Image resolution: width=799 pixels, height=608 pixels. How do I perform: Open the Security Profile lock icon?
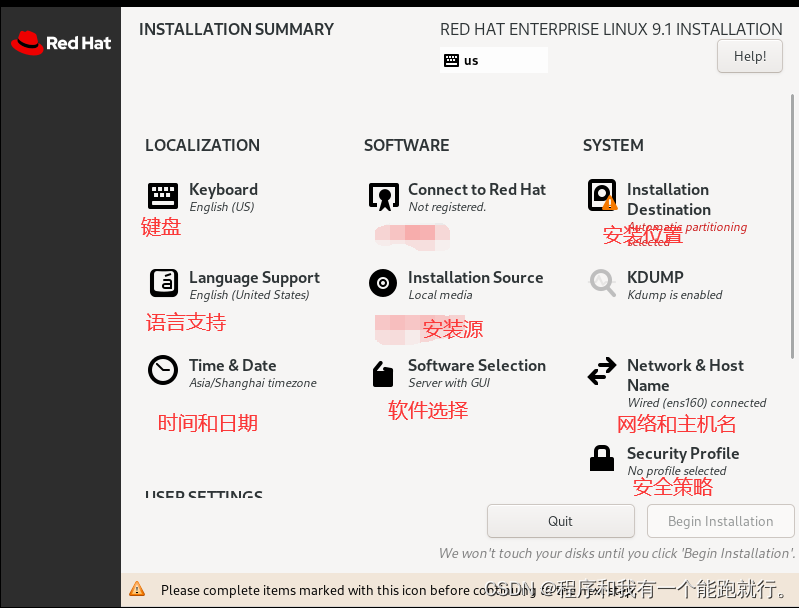(x=602, y=458)
